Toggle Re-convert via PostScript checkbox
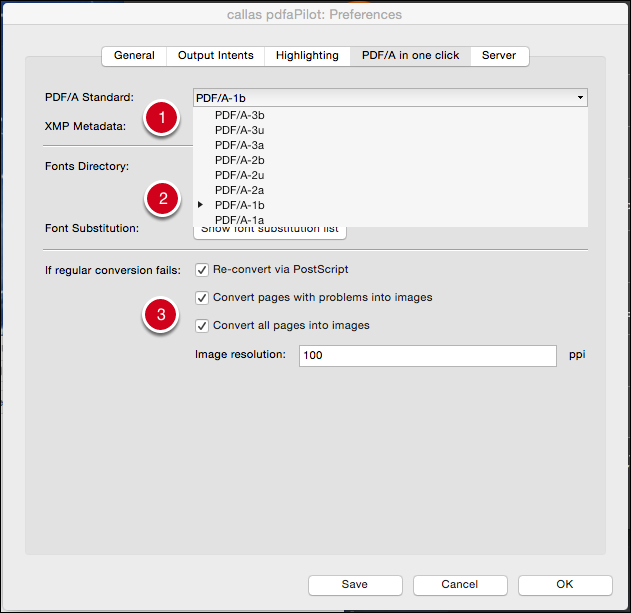This screenshot has height=613, width=631. coord(202,270)
